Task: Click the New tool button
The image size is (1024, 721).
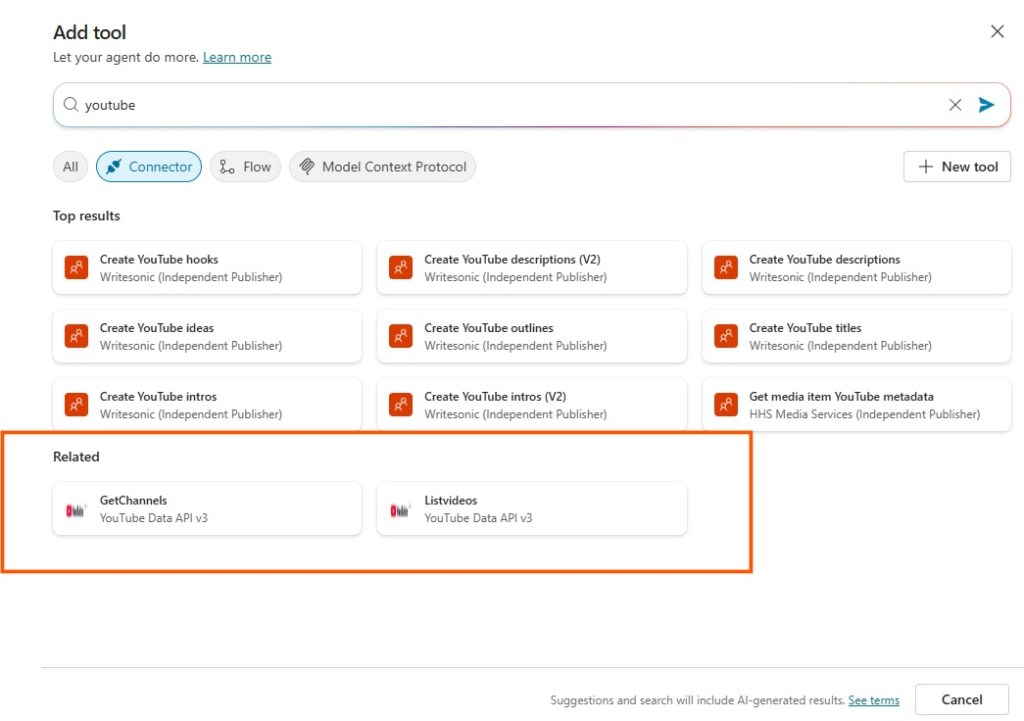Action: pos(957,167)
